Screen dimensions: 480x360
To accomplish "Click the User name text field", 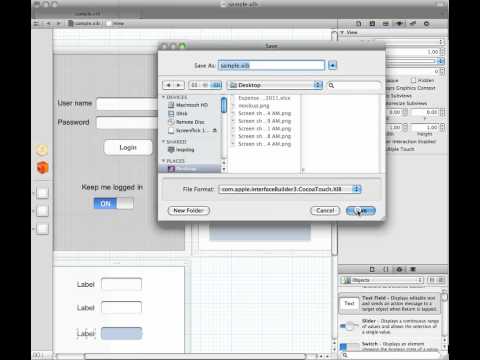I will point(127,104).
